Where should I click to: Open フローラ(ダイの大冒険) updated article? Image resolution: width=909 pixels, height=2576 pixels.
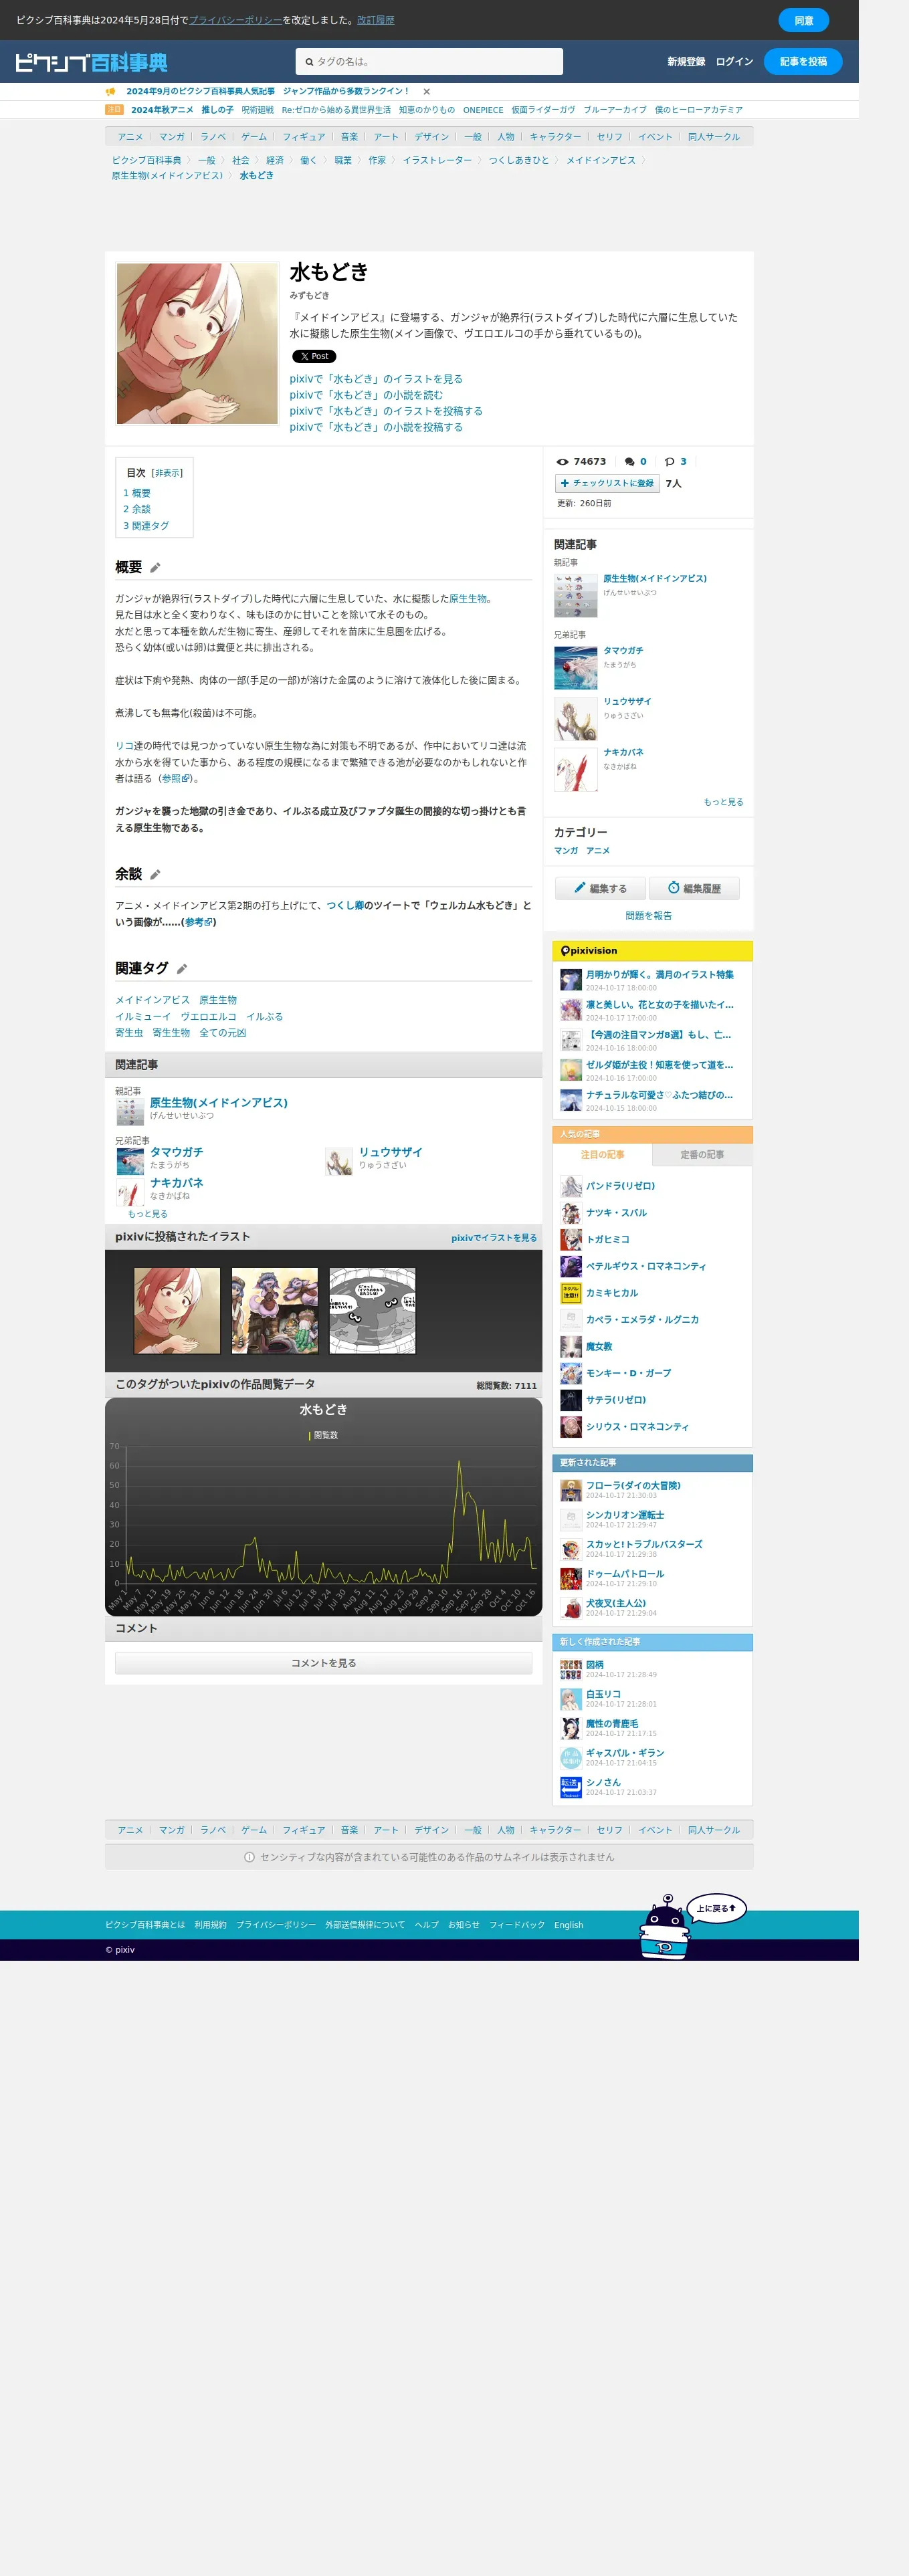pos(633,1486)
